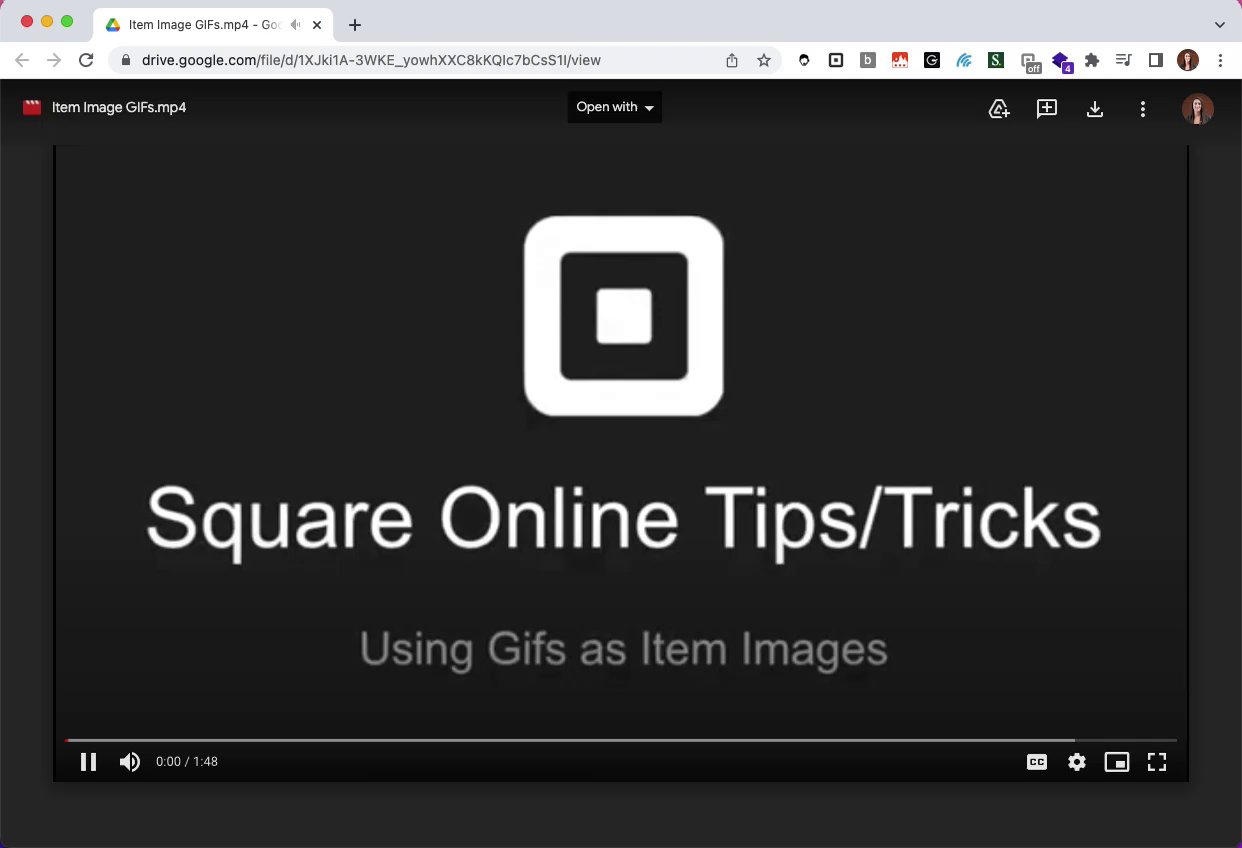Open the video settings gear

coord(1077,762)
